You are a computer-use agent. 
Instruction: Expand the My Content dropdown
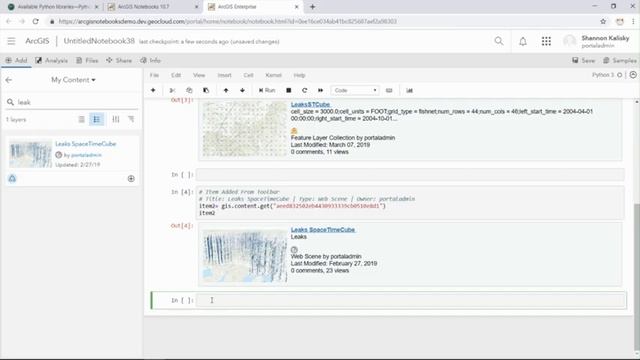[73, 80]
